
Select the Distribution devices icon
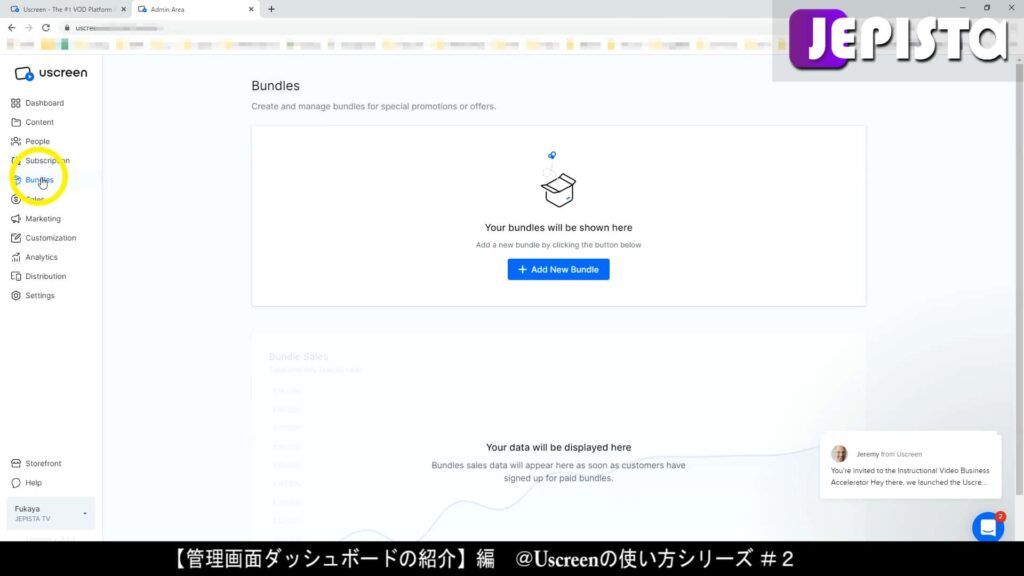coord(16,276)
